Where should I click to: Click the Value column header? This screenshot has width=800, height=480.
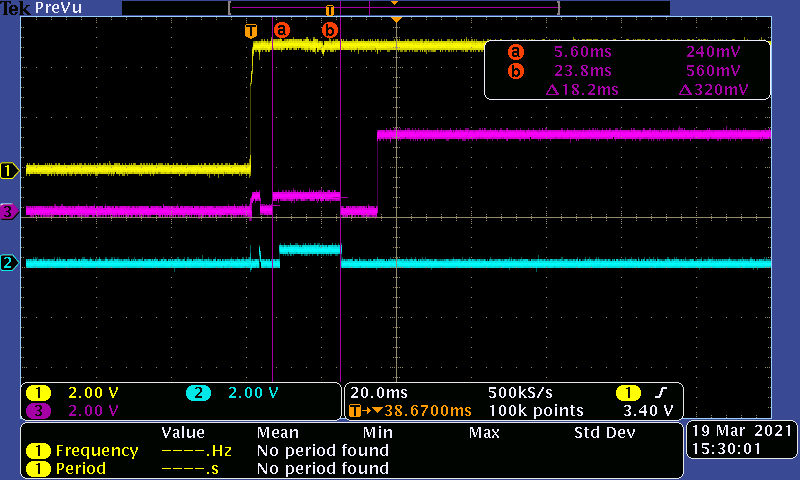pos(183,433)
